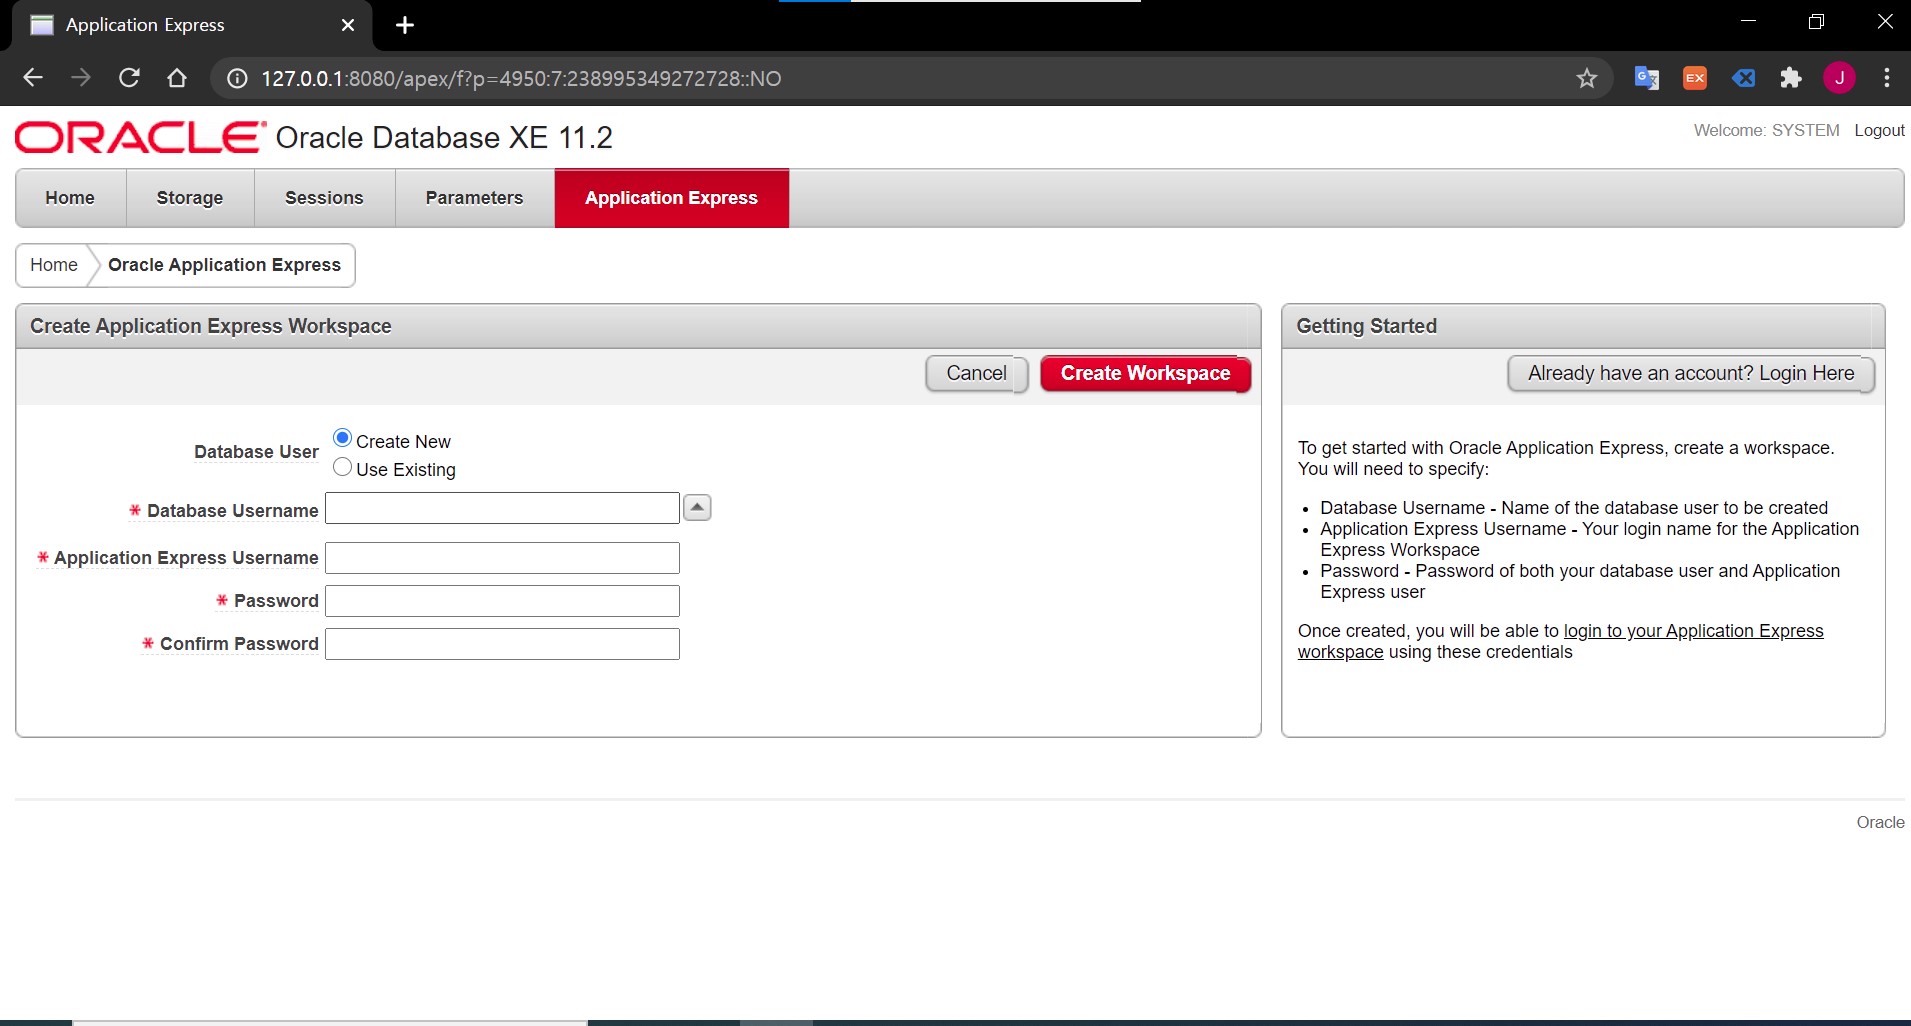Switch to the Storage tab
Image resolution: width=1911 pixels, height=1026 pixels.
click(x=190, y=198)
